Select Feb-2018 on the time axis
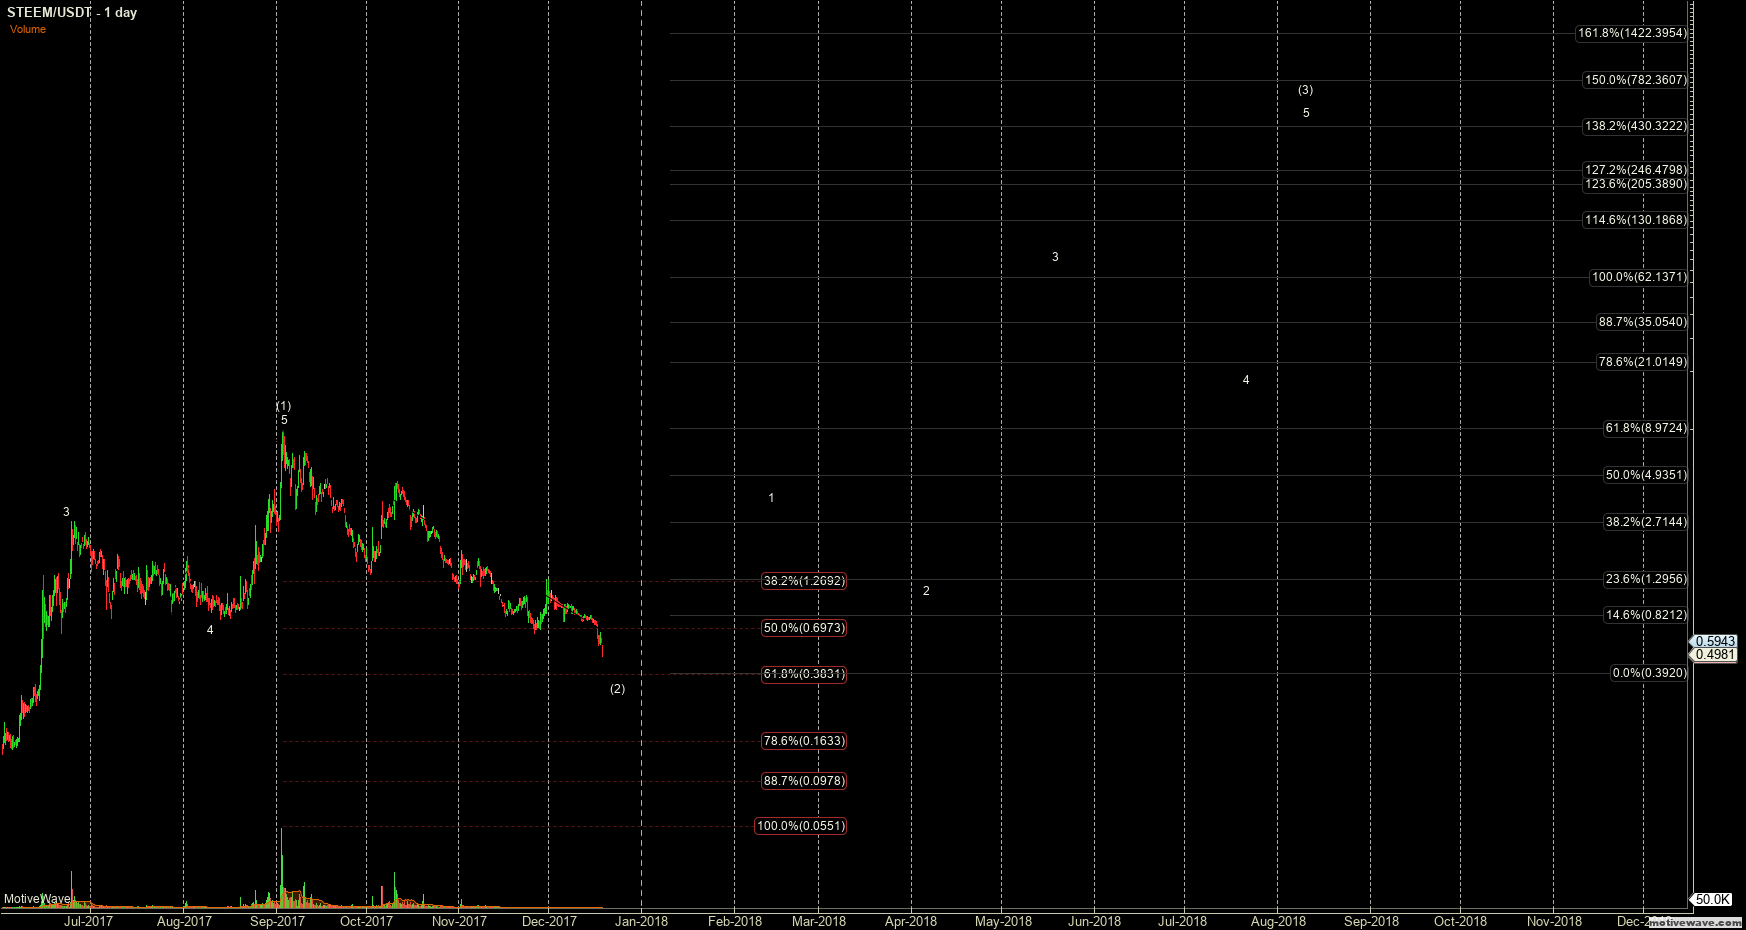 click(x=734, y=921)
